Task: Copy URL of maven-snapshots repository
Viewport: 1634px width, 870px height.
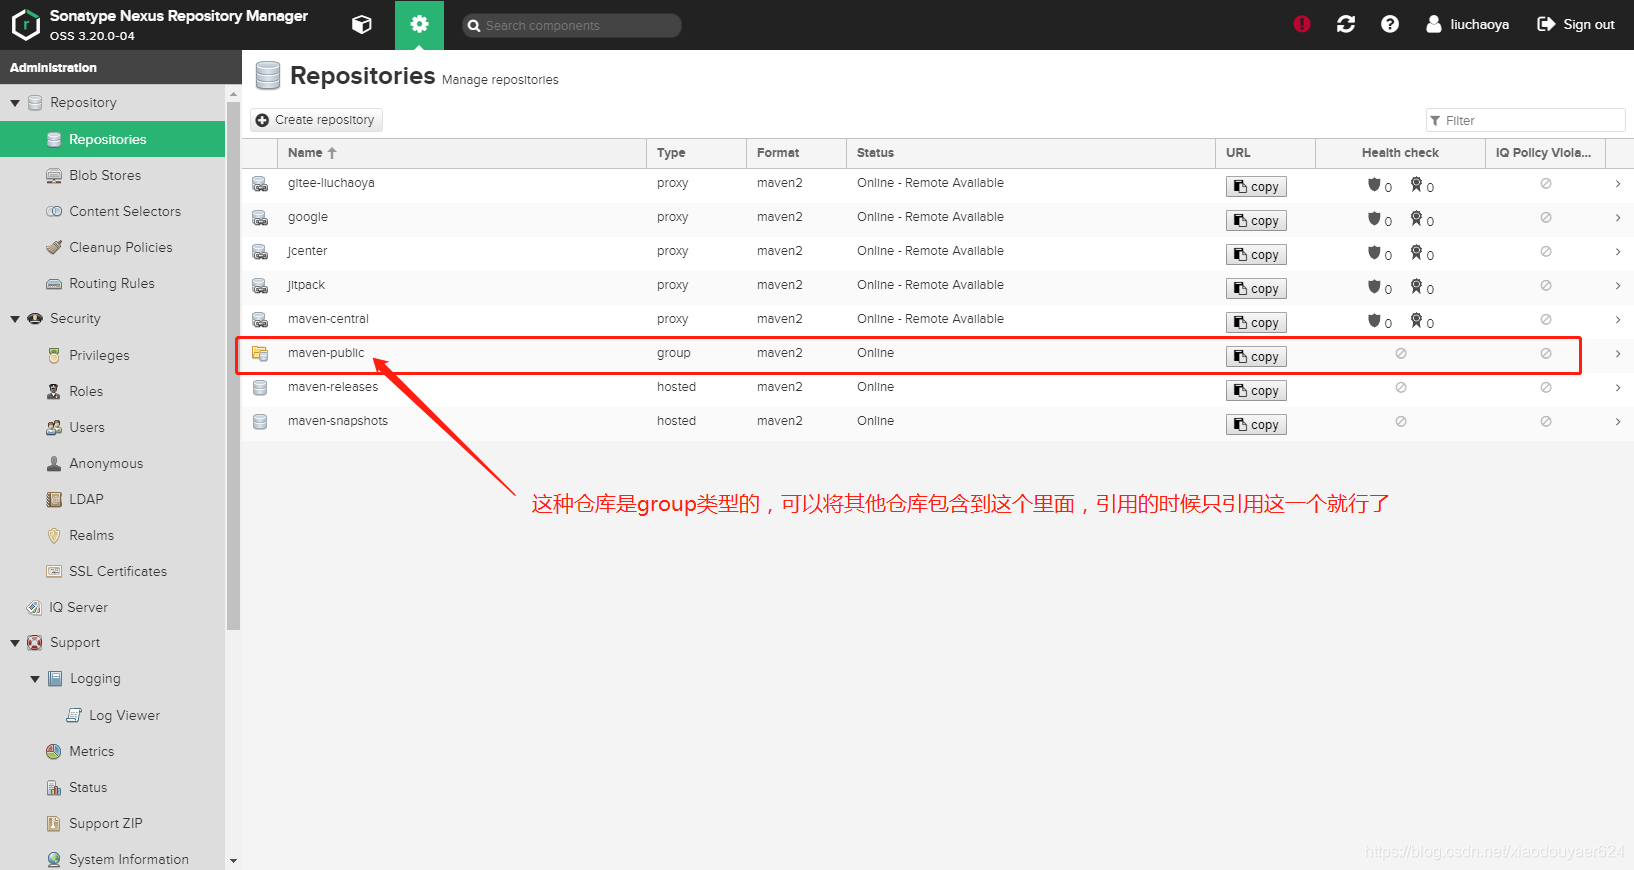Action: [x=1256, y=425]
